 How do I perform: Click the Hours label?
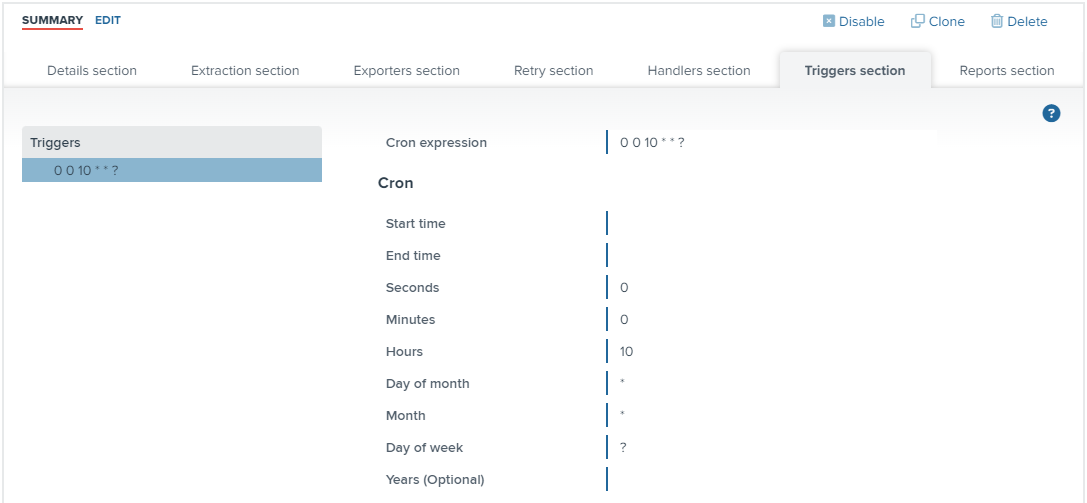[x=404, y=351]
